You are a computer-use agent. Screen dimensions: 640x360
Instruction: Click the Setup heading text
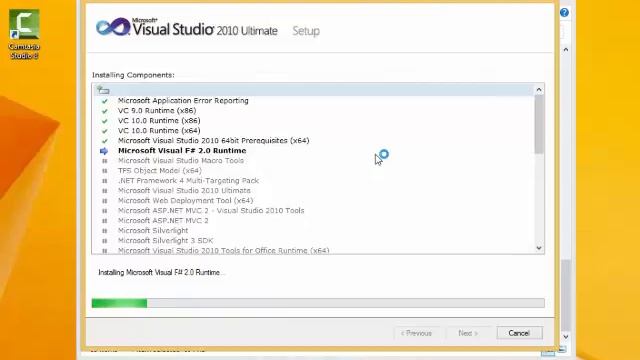[x=306, y=31]
